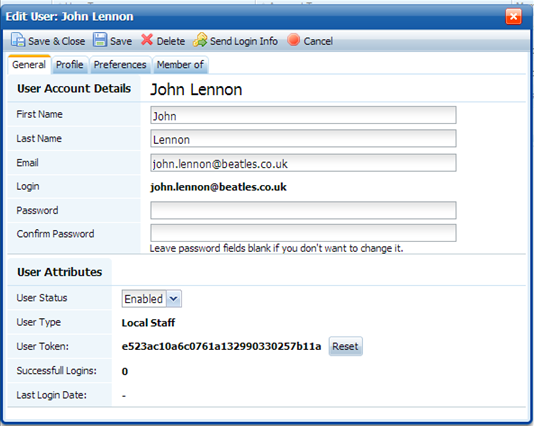Switch to the Profile tab

pos(70,65)
